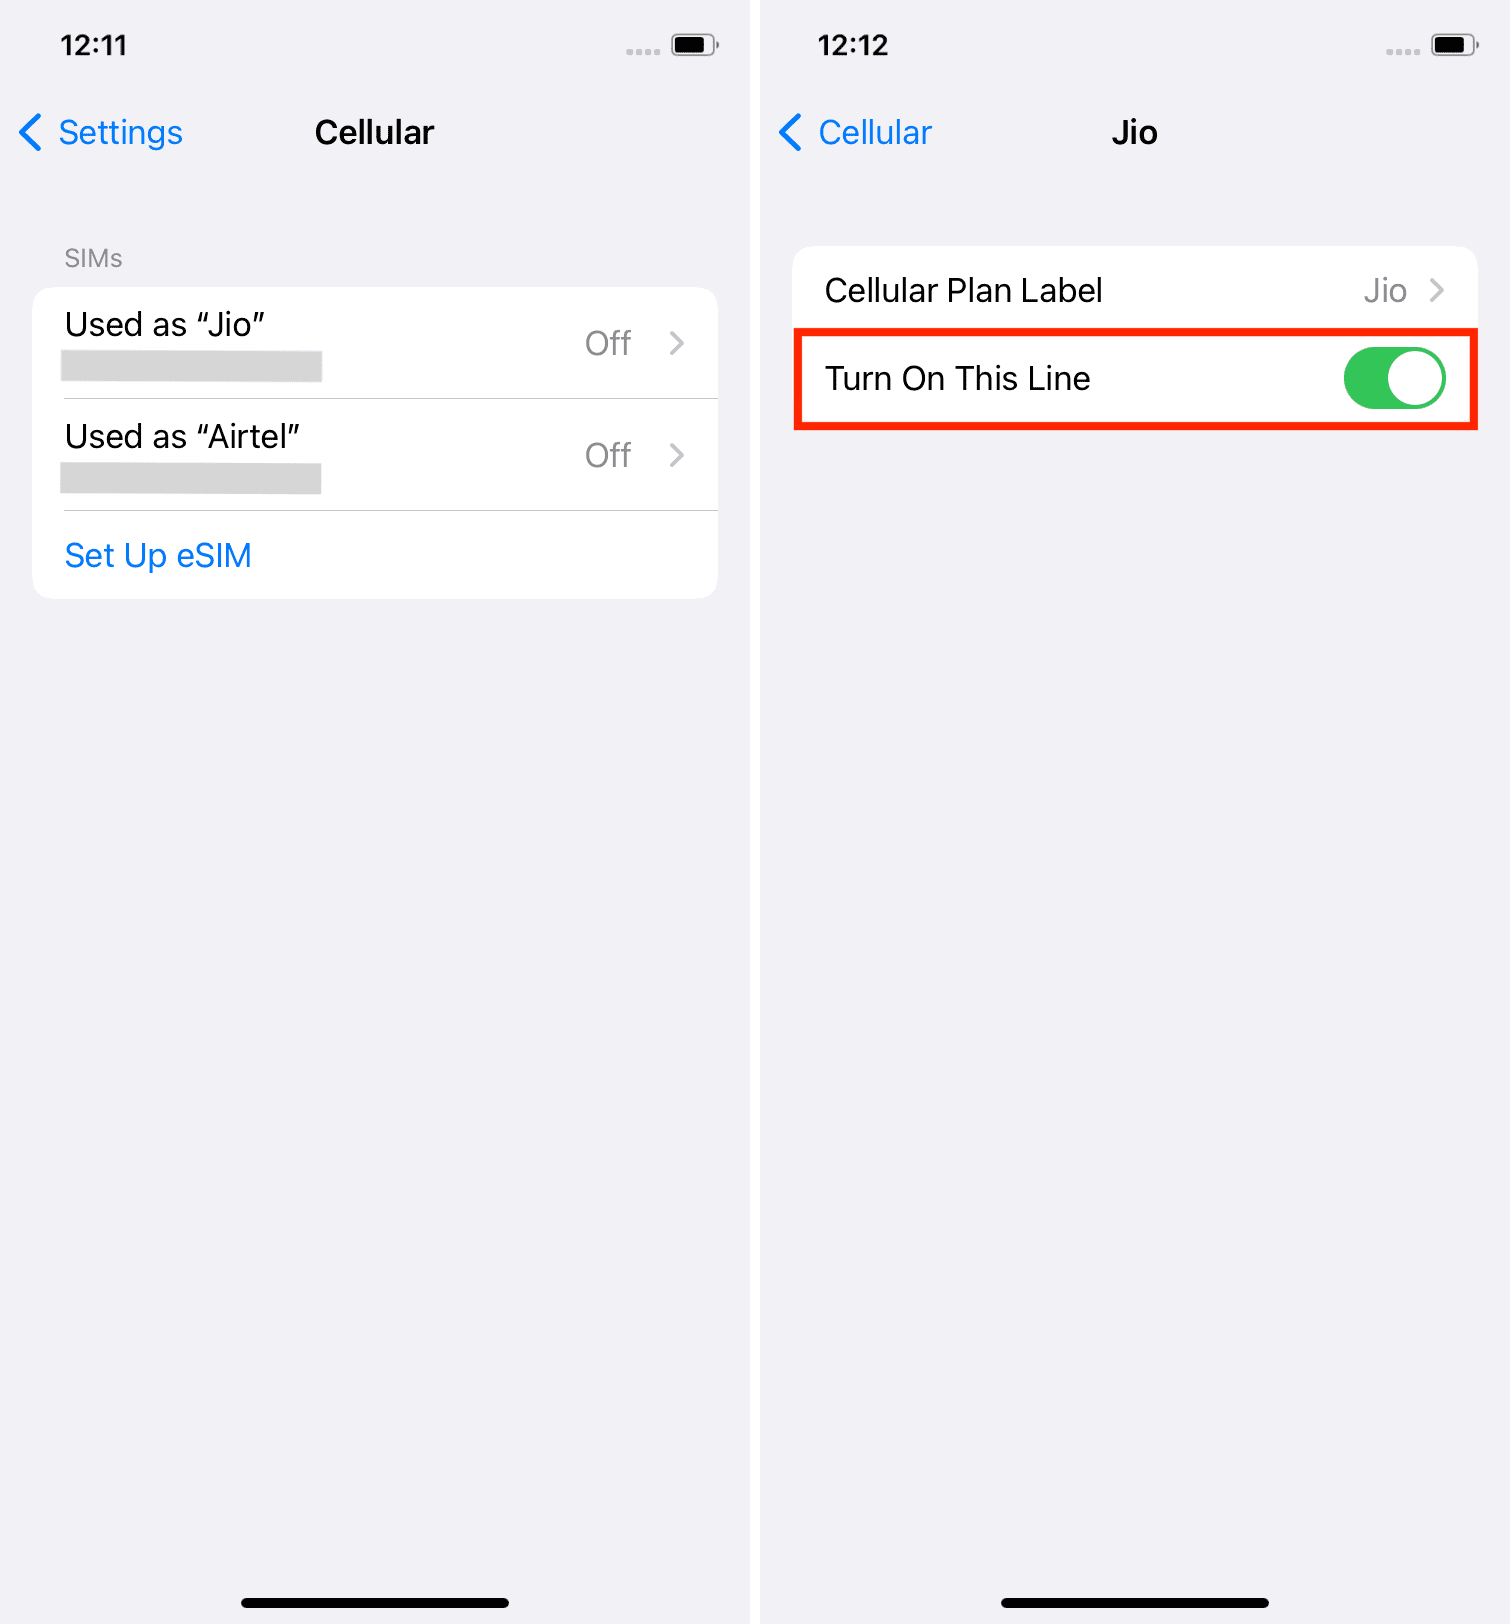Open the Used as "Airtel" SIM entry
This screenshot has width=1510, height=1624.
coord(375,455)
